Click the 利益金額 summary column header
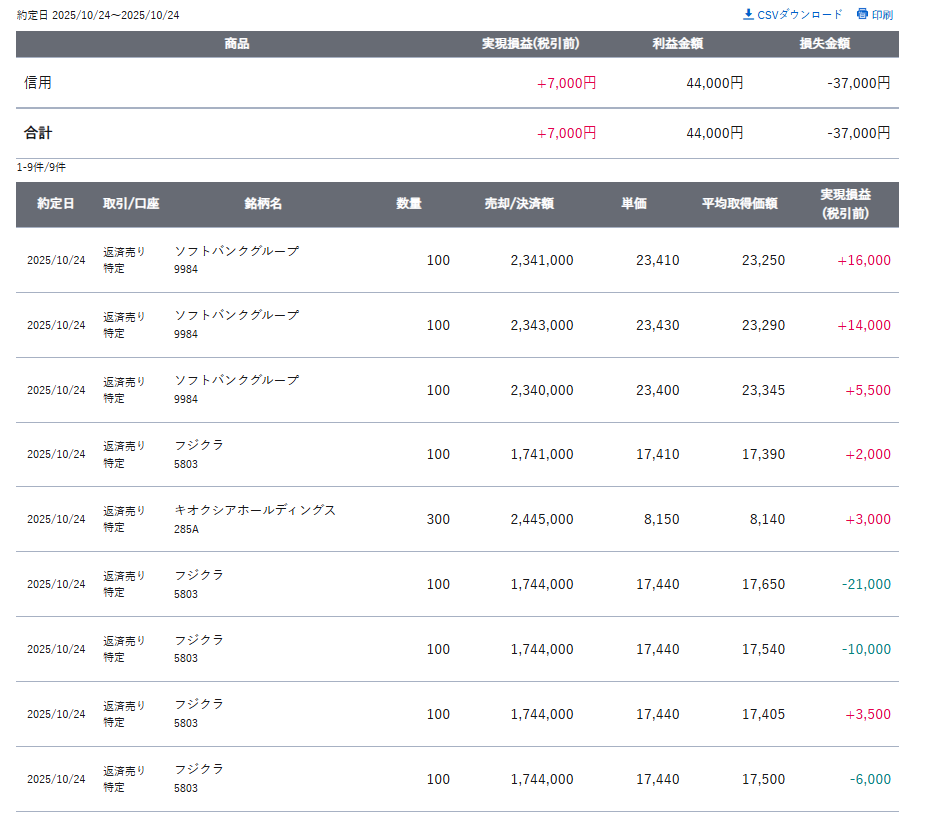The width and height of the screenshot is (927, 825). pyautogui.click(x=677, y=44)
